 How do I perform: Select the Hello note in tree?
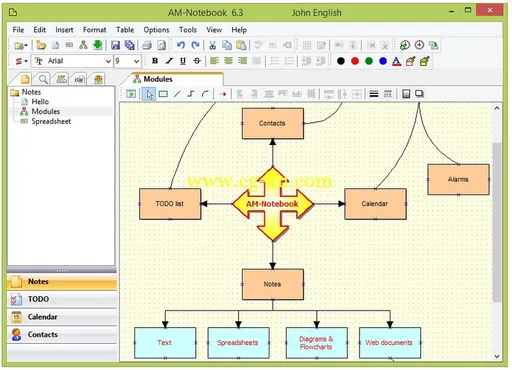(40, 102)
